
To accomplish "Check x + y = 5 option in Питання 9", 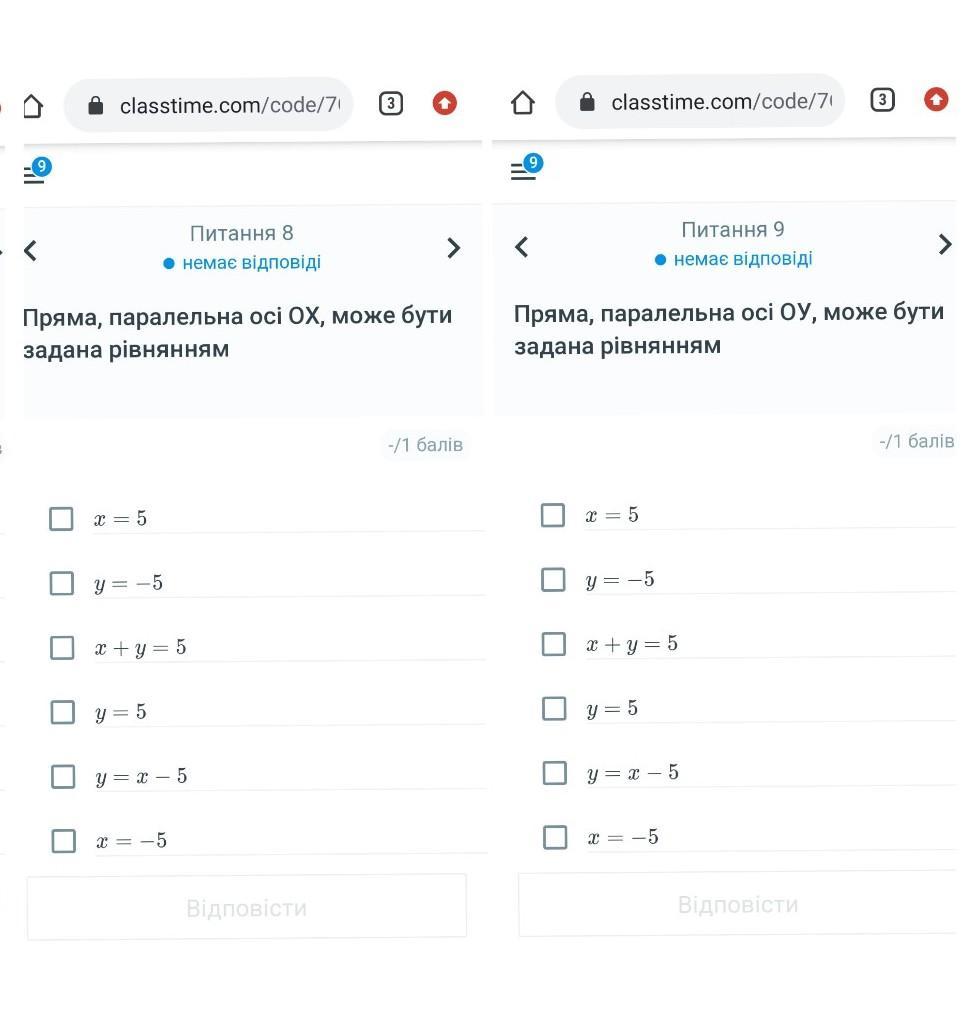I will click(554, 643).
